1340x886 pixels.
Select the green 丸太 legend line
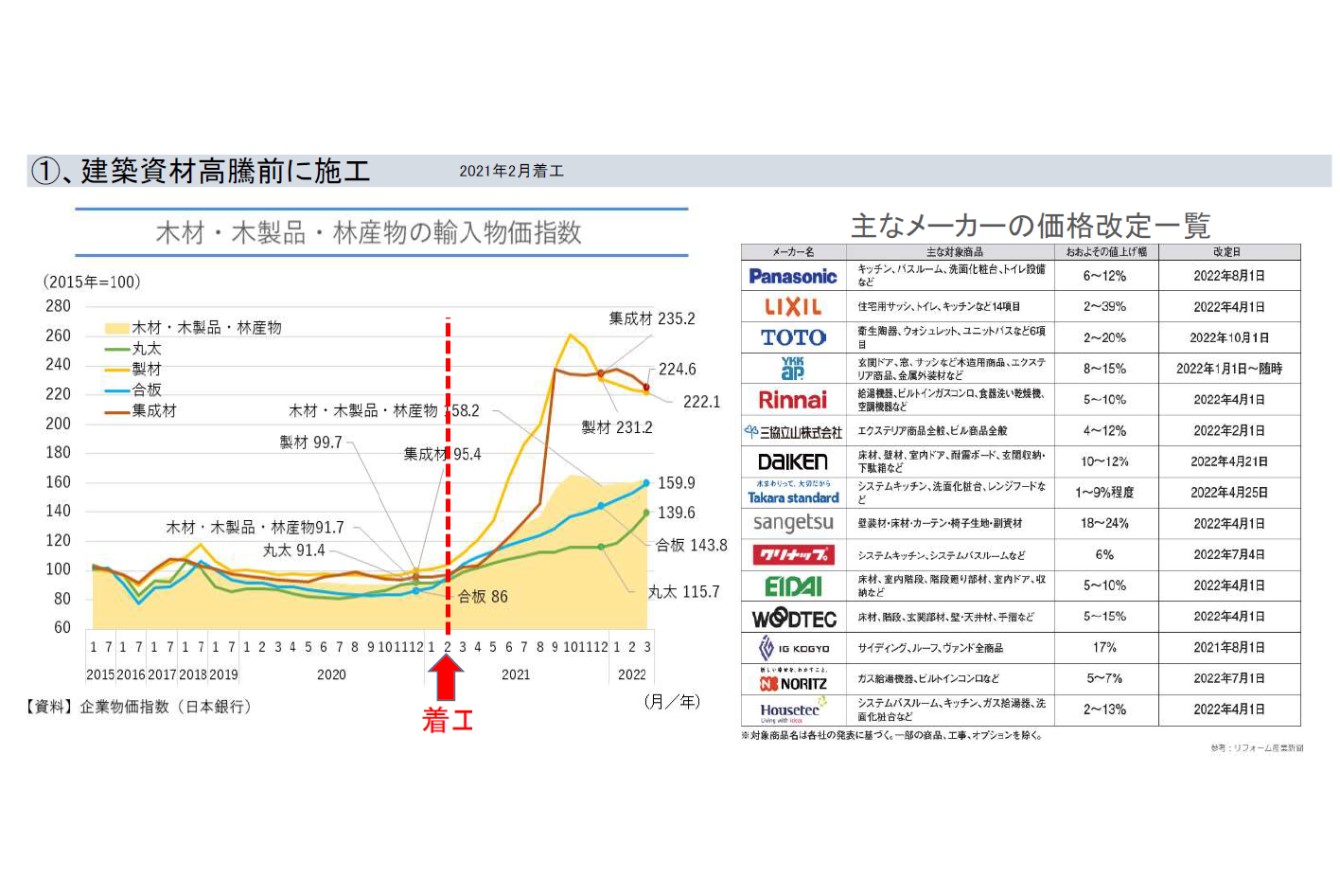pyautogui.click(x=116, y=349)
